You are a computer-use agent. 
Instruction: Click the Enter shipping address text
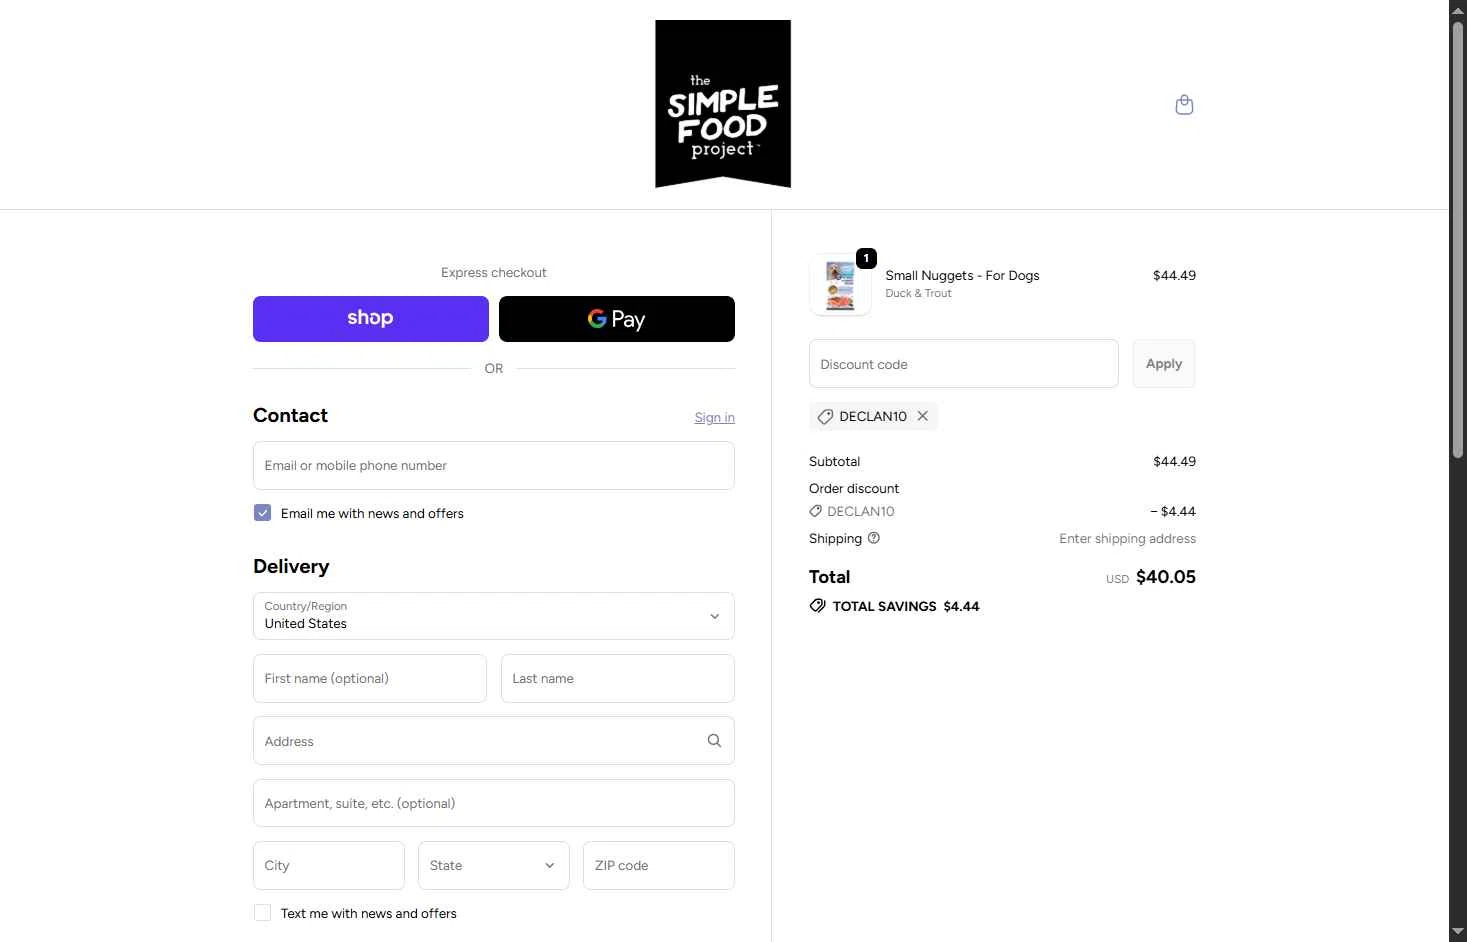1128,538
